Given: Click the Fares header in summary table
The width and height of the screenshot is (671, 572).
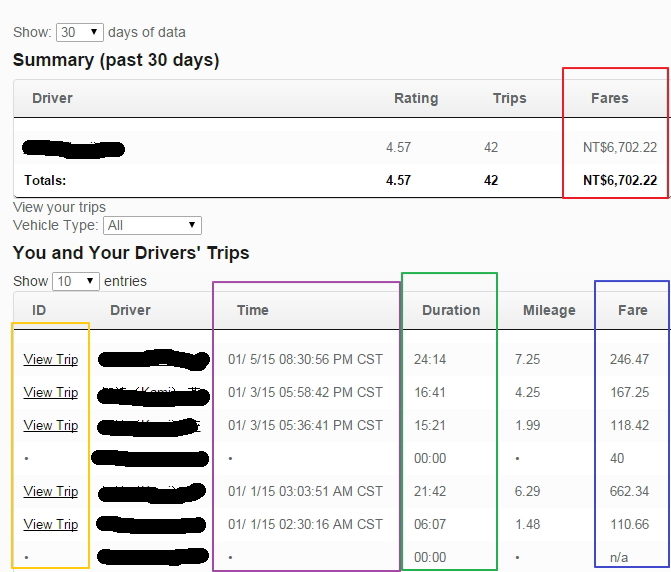Looking at the screenshot, I should click(609, 98).
